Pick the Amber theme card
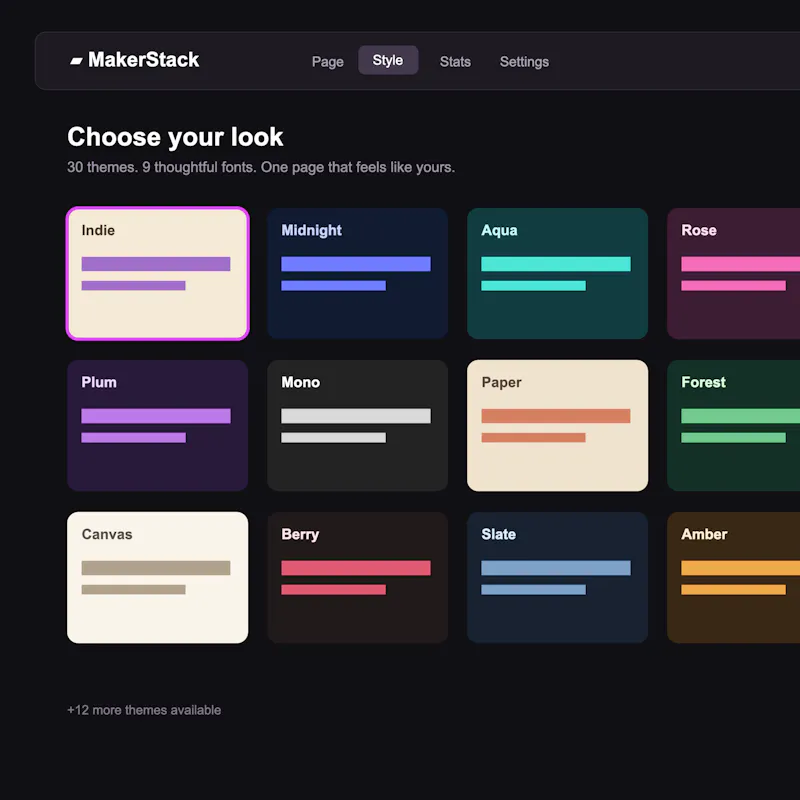The image size is (800, 800). [x=734, y=578]
